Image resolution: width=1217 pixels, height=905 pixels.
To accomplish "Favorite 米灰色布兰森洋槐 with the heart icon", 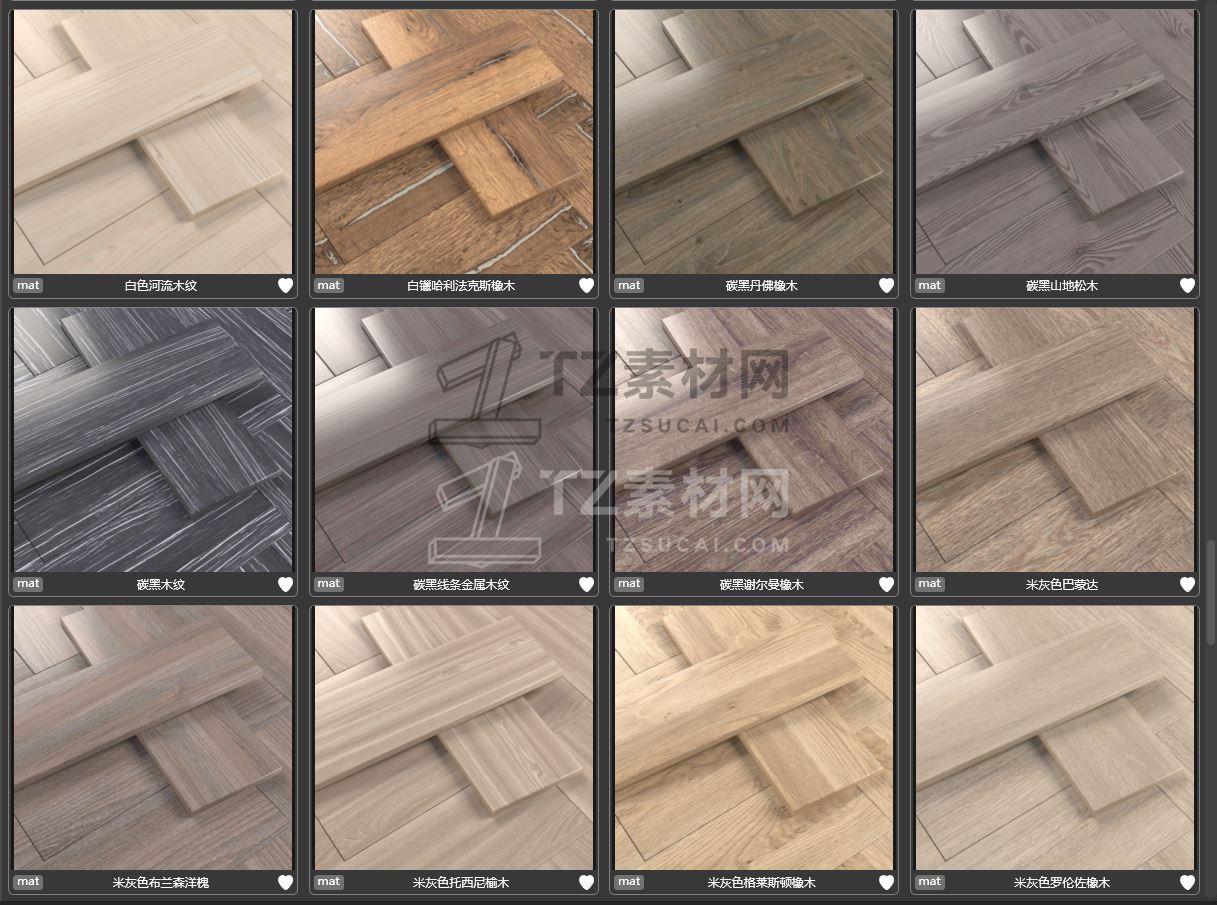I will click(x=285, y=882).
